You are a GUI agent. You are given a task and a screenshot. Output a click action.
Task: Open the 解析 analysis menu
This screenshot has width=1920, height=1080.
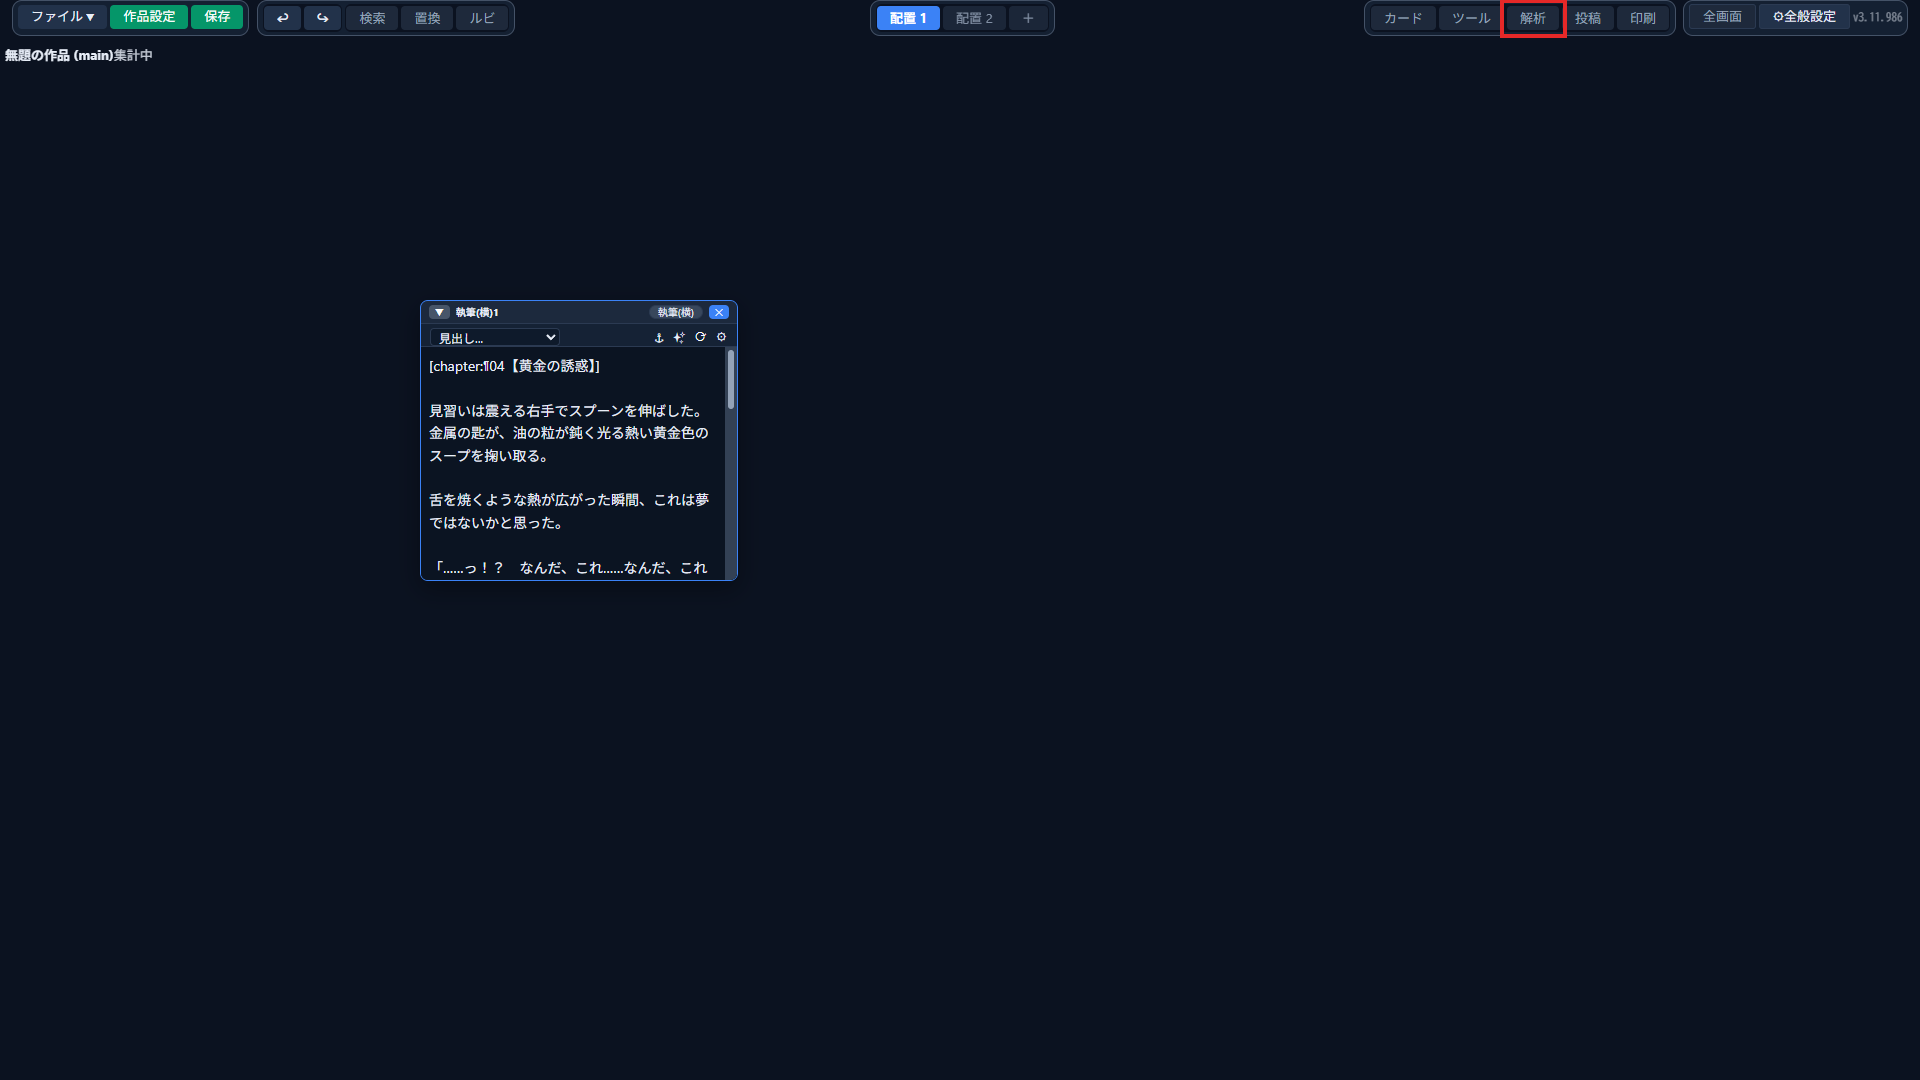(1533, 18)
